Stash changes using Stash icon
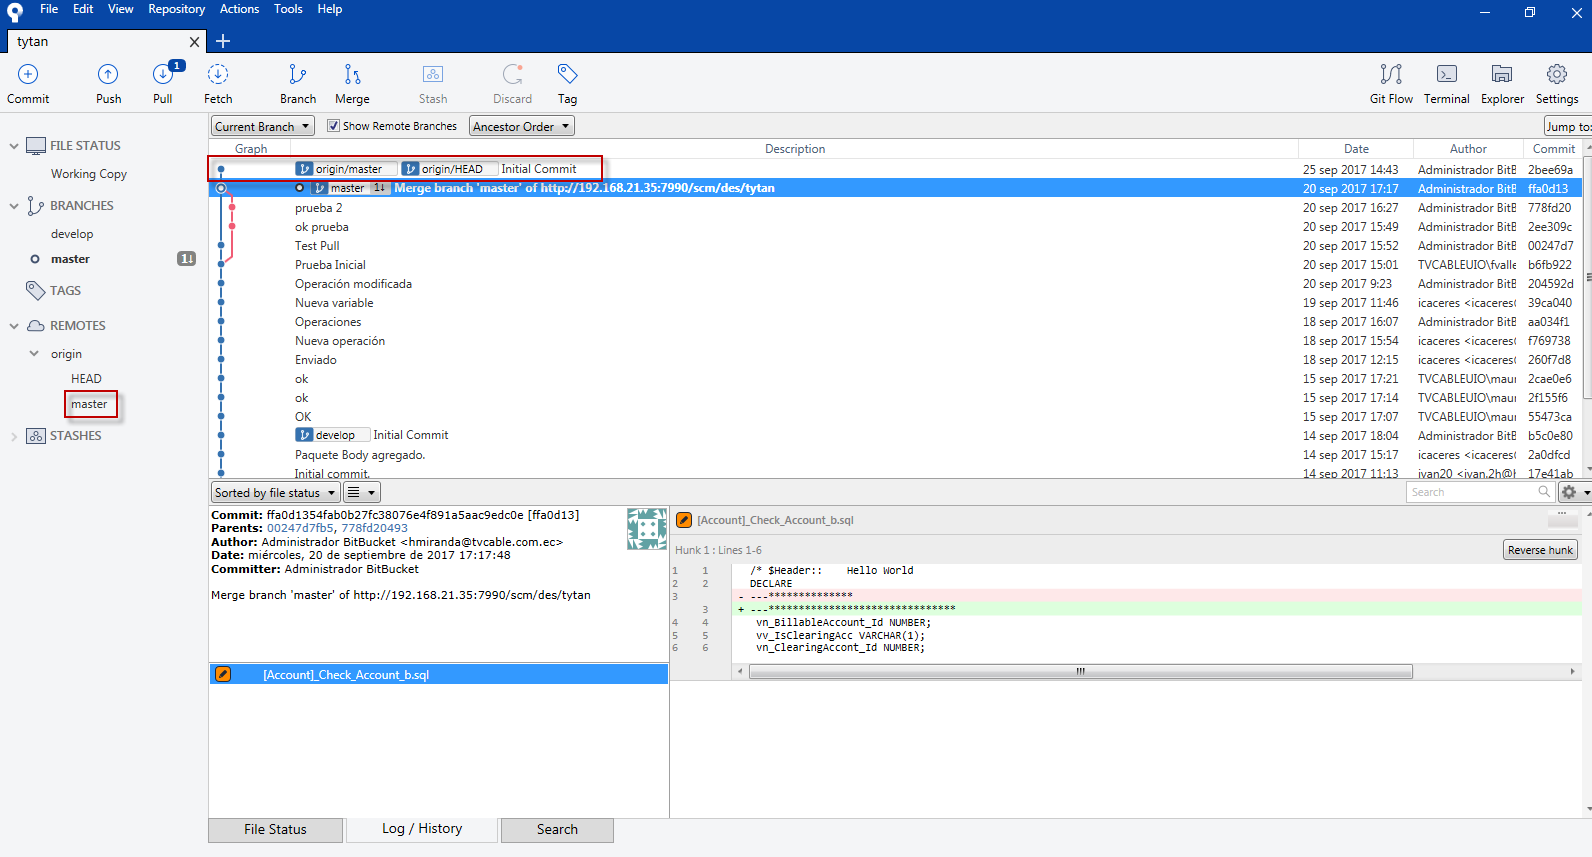Image resolution: width=1592 pixels, height=857 pixels. [x=433, y=74]
